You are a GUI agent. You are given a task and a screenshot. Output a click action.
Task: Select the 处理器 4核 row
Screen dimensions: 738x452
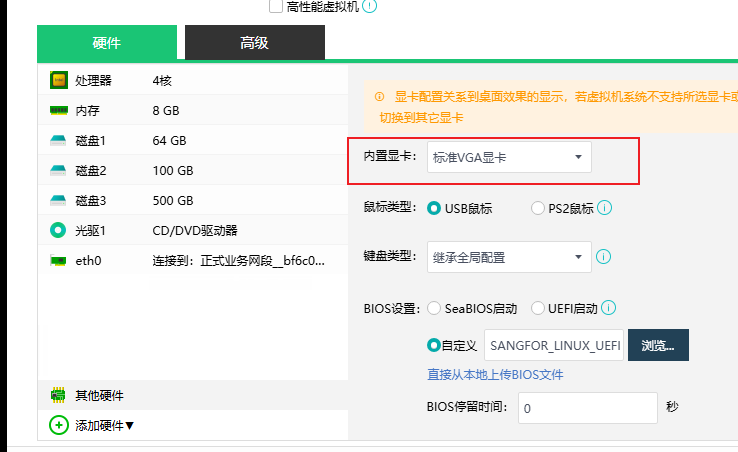[x=193, y=80]
